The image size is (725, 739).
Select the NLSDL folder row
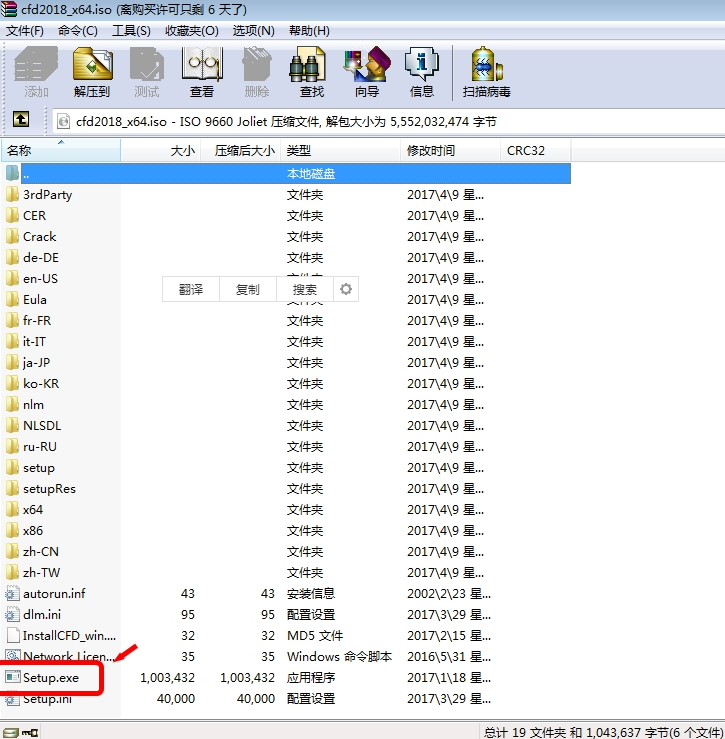tap(286, 426)
